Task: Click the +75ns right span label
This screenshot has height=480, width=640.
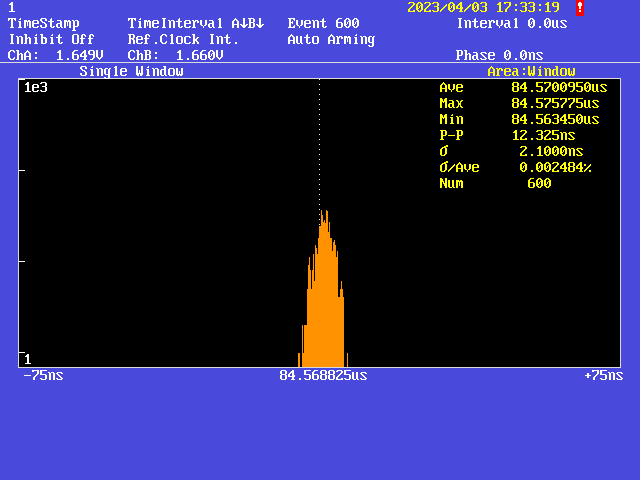Action: tap(603, 375)
